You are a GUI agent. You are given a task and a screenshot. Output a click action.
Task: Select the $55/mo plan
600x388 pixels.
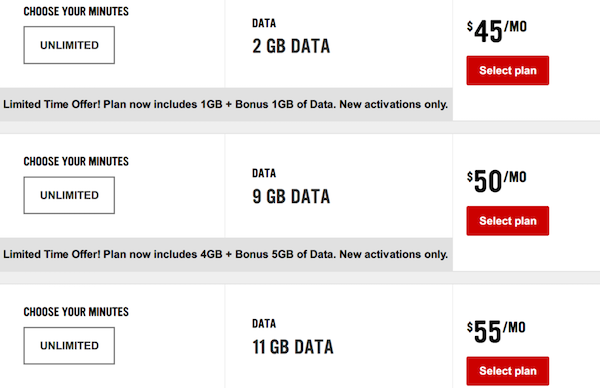(507, 371)
